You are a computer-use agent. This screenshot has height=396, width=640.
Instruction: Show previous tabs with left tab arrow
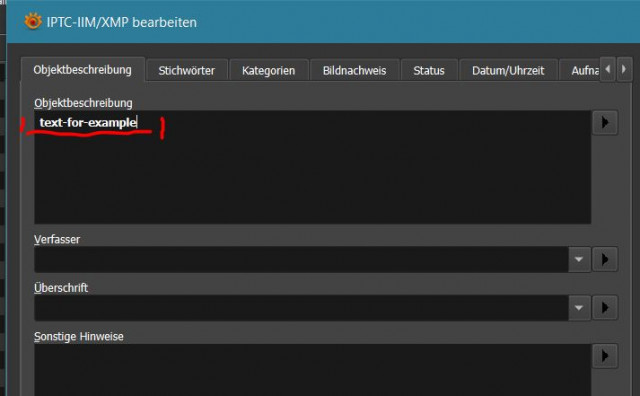coord(608,69)
